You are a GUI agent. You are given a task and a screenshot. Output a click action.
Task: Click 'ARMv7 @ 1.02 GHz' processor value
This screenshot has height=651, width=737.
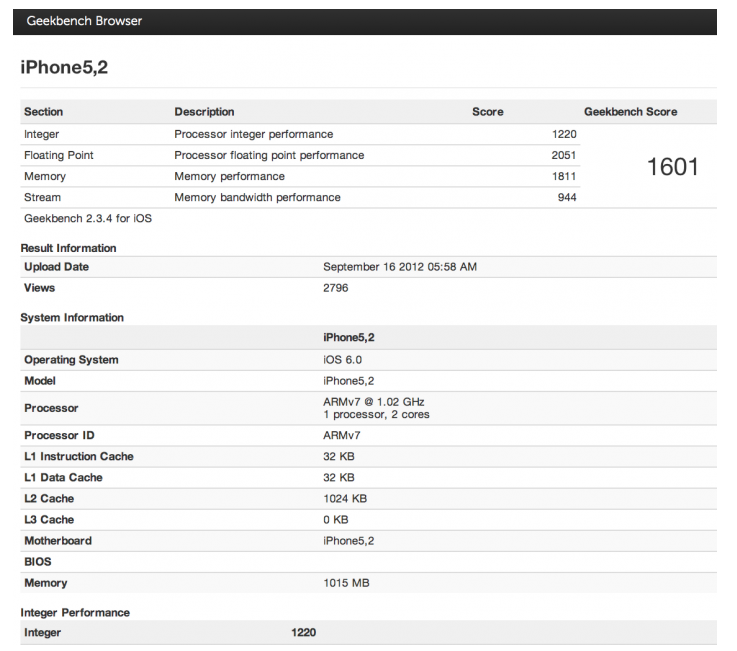pos(374,402)
